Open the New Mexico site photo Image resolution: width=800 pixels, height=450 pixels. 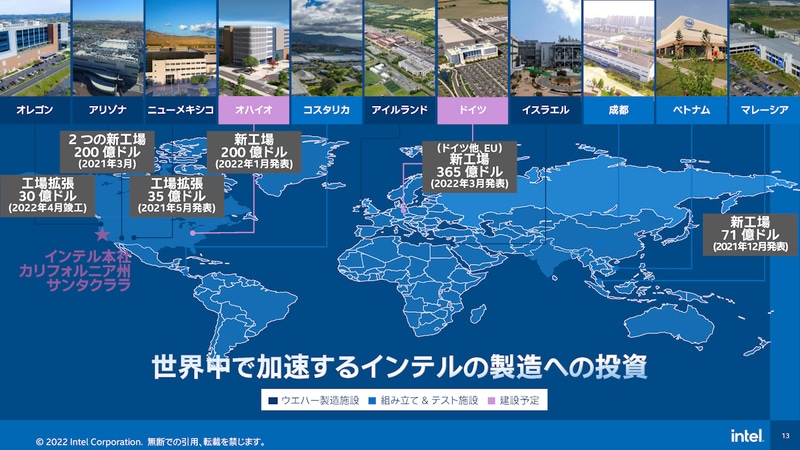181,48
